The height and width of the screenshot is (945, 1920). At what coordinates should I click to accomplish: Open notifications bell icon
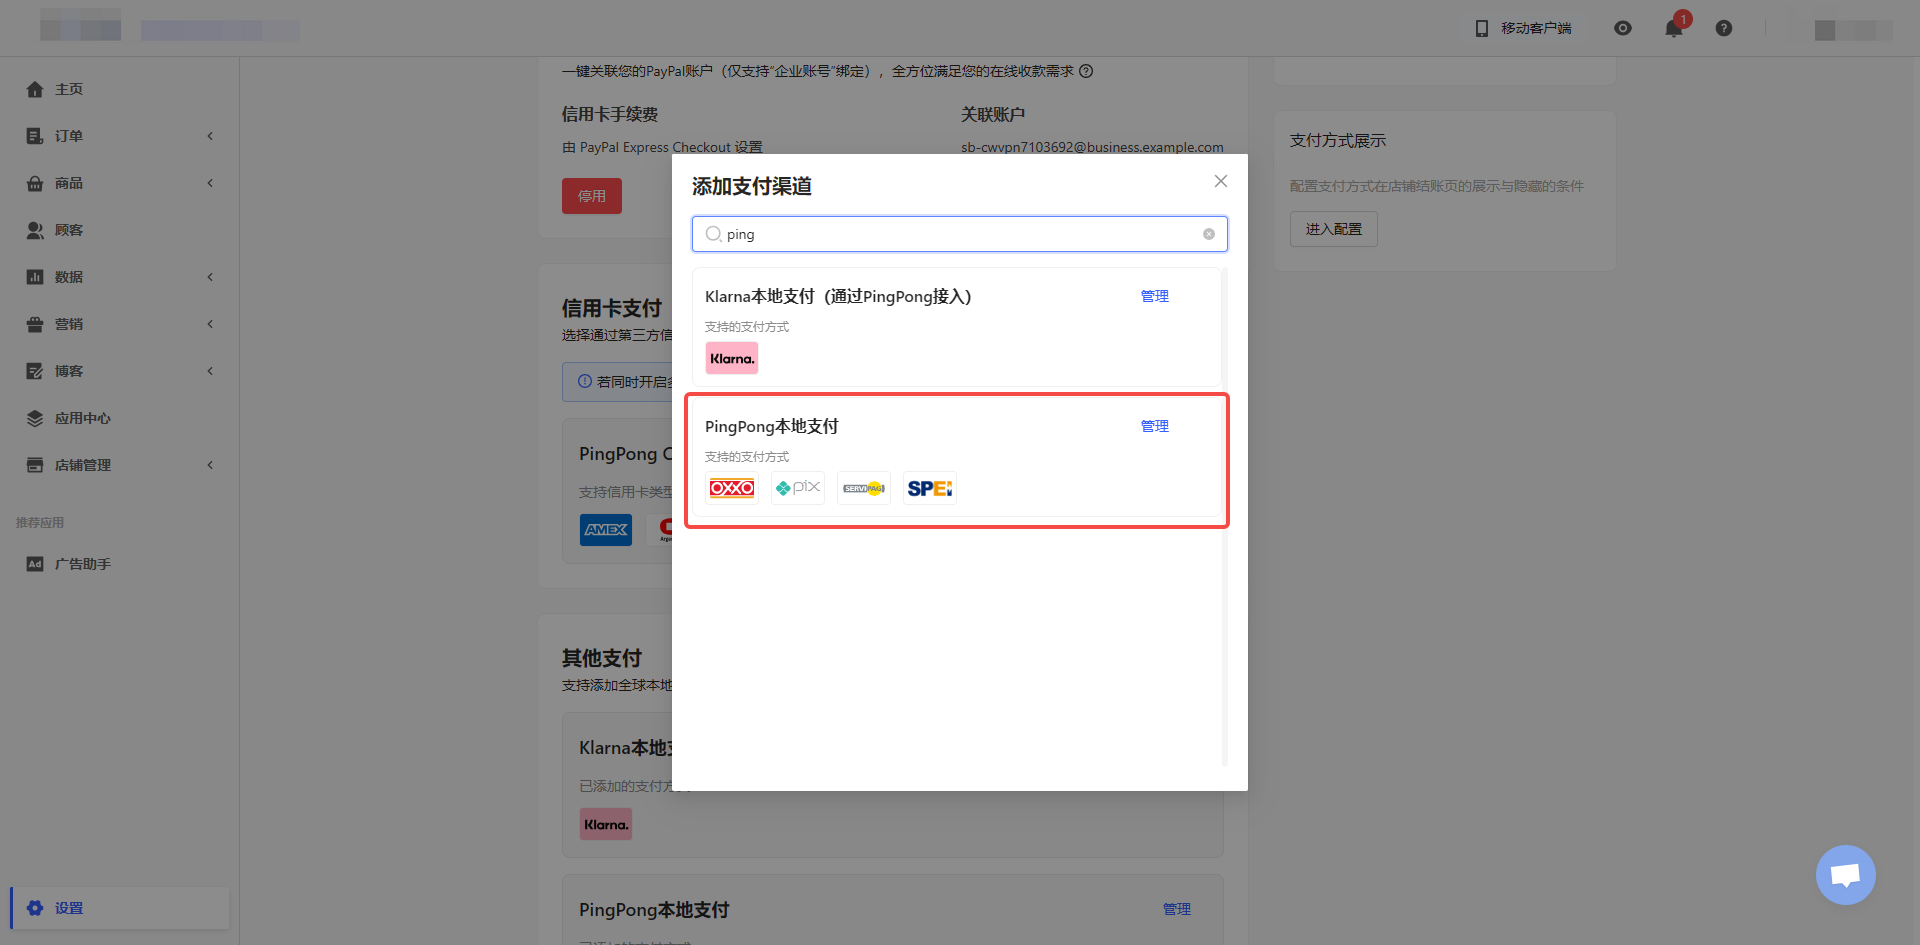pos(1674,28)
